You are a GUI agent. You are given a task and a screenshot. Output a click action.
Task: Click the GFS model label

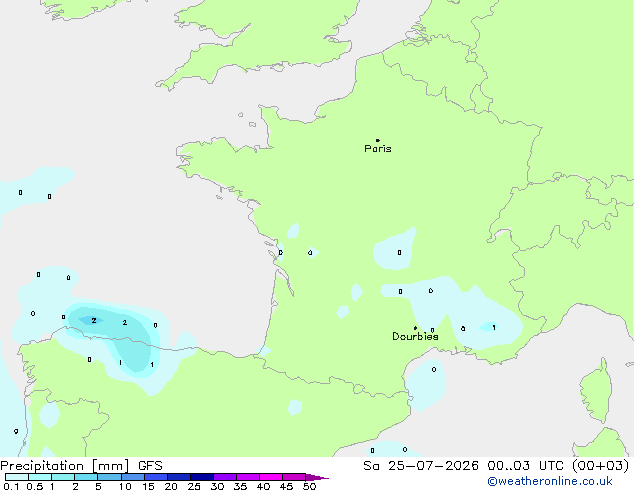[x=150, y=466]
